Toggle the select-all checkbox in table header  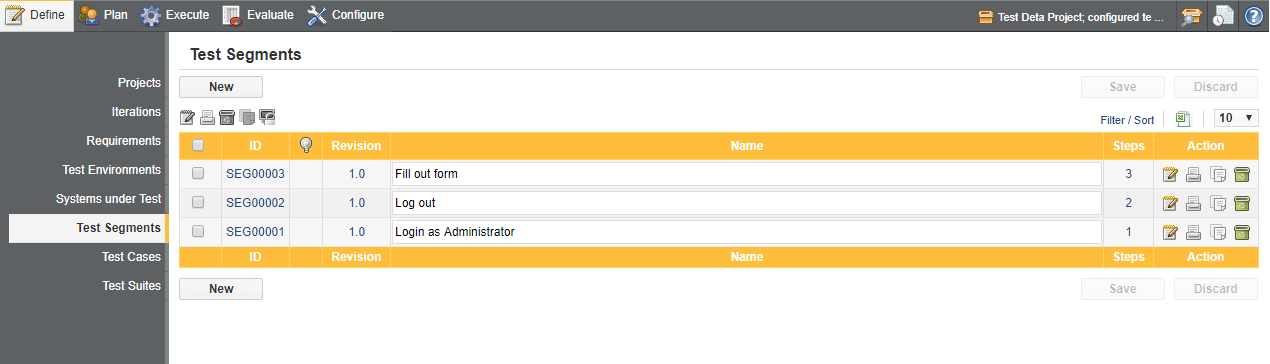point(198,146)
